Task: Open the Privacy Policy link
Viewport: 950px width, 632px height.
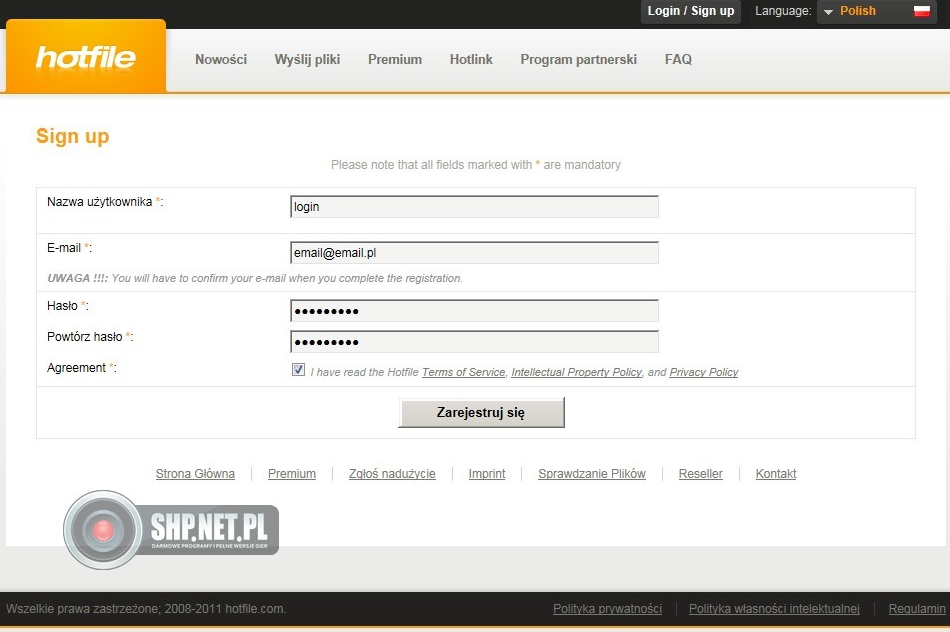Action: (x=703, y=372)
